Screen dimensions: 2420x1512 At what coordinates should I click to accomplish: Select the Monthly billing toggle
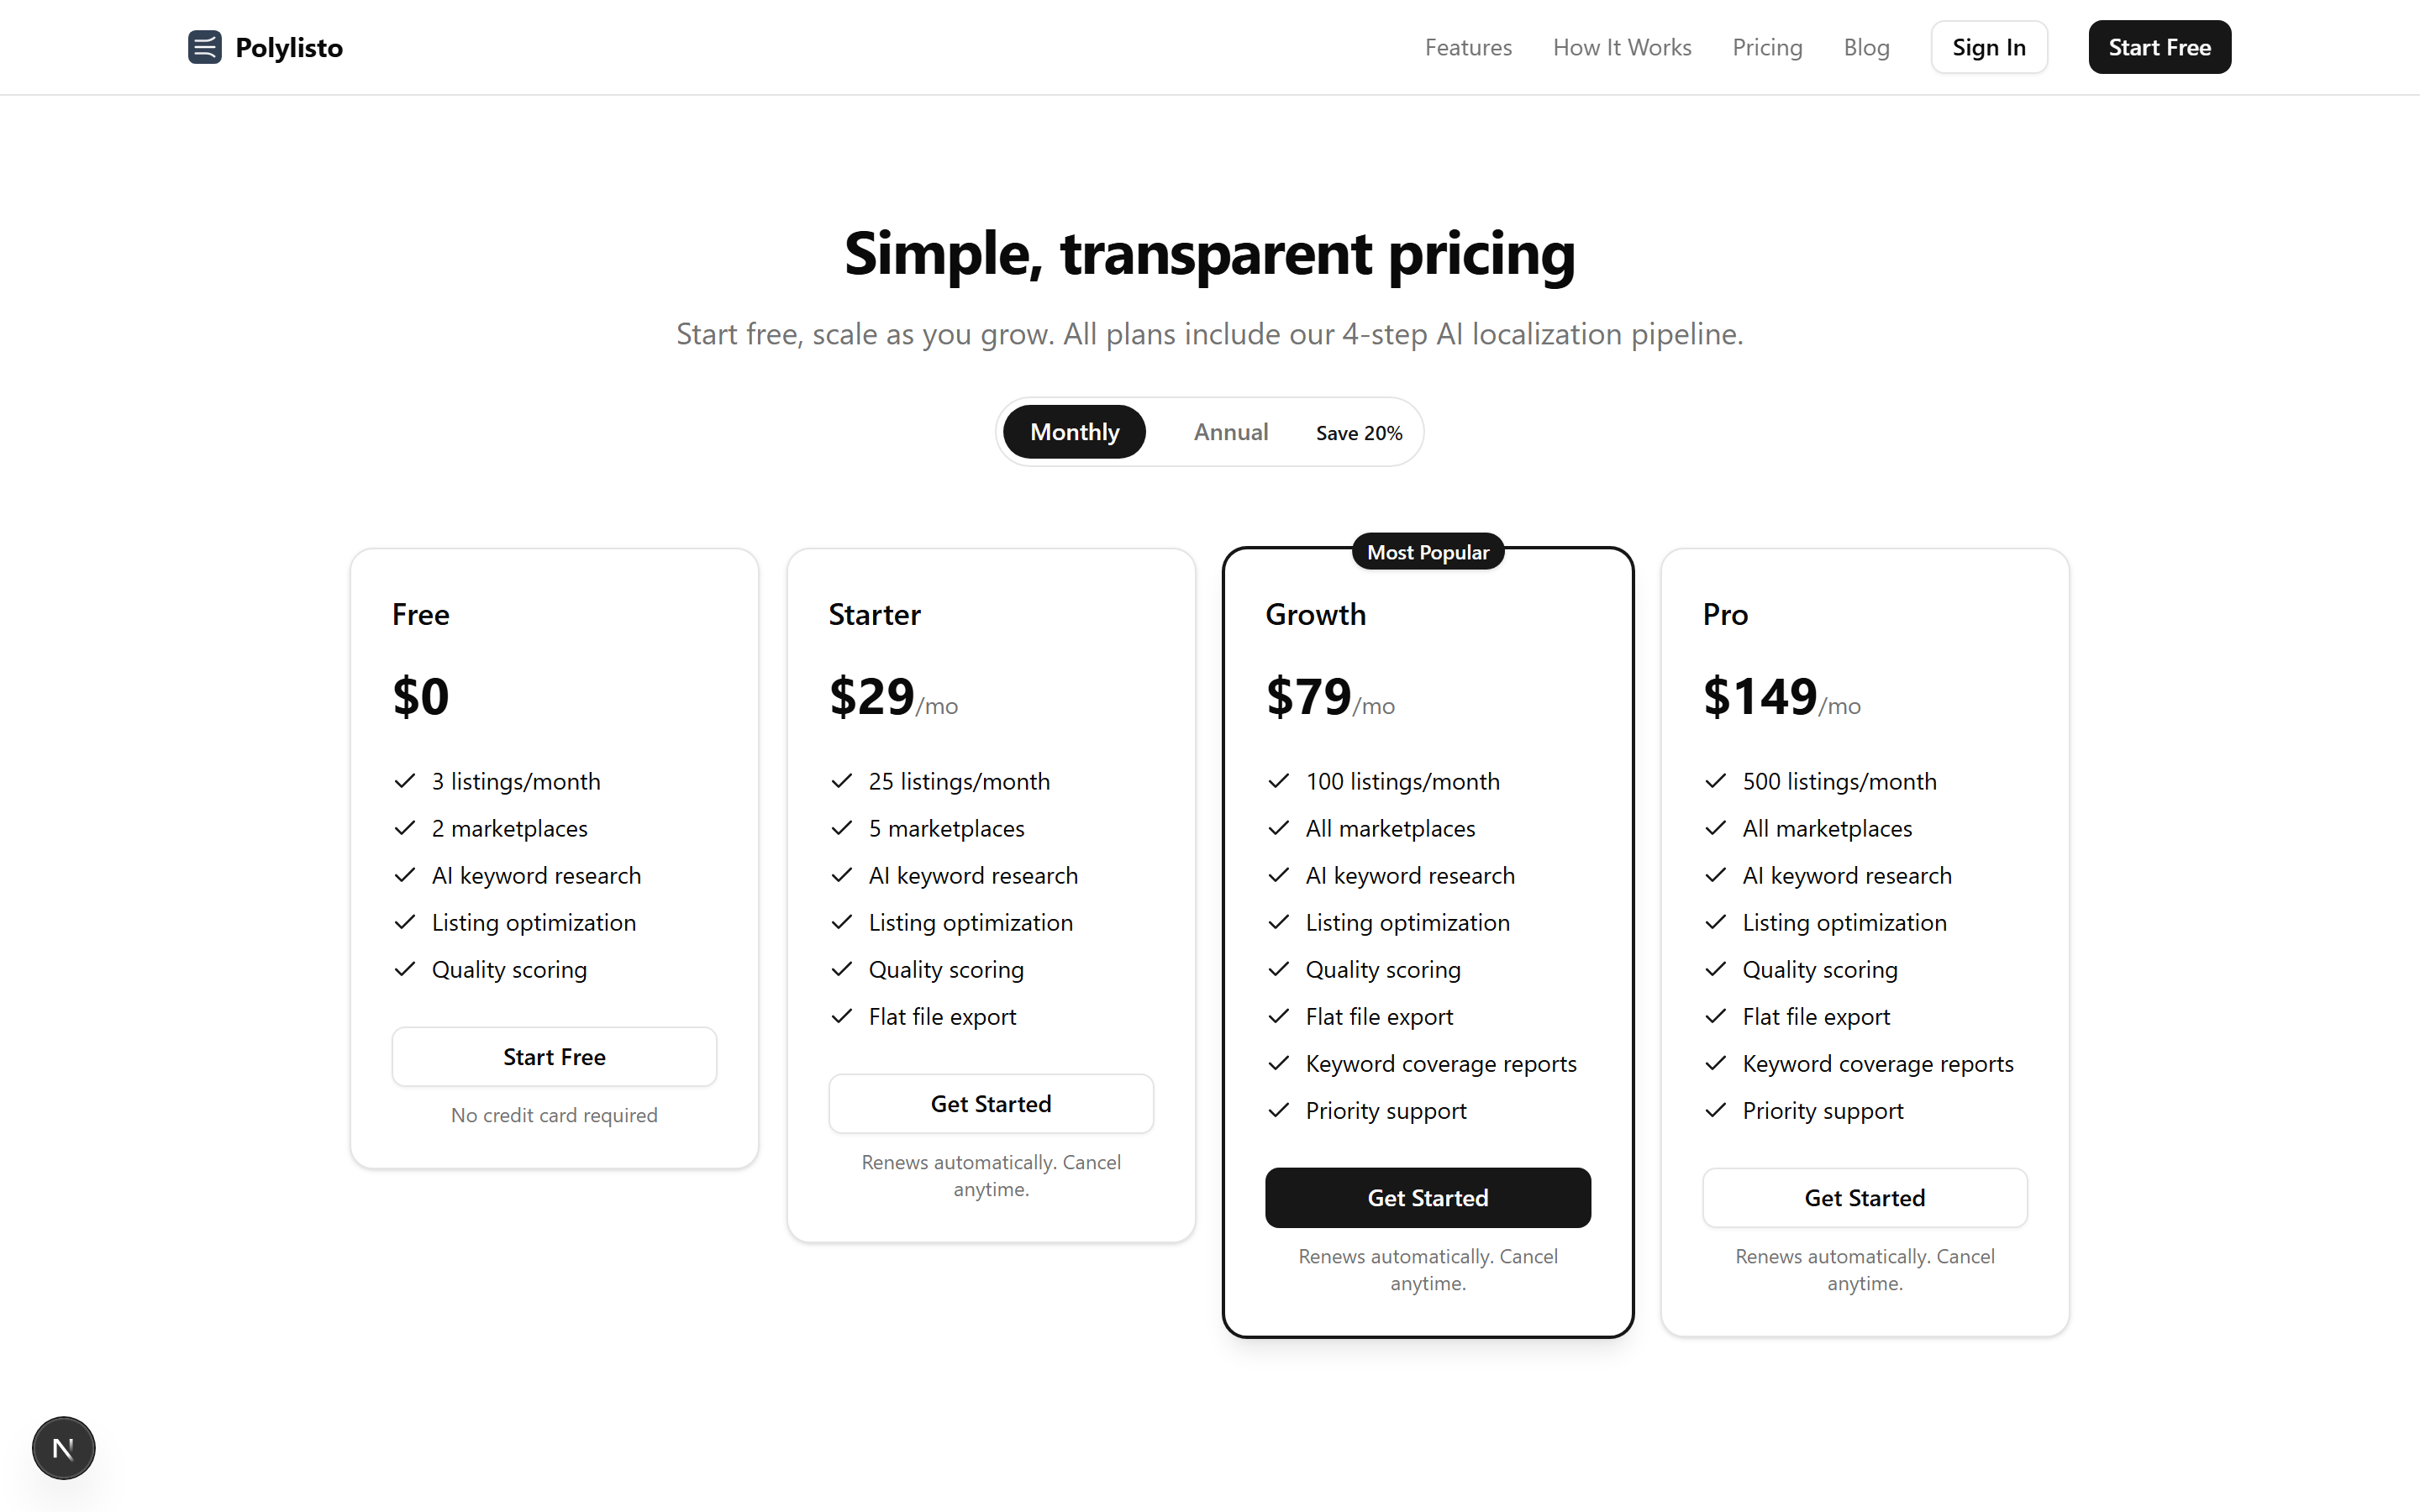click(1074, 431)
